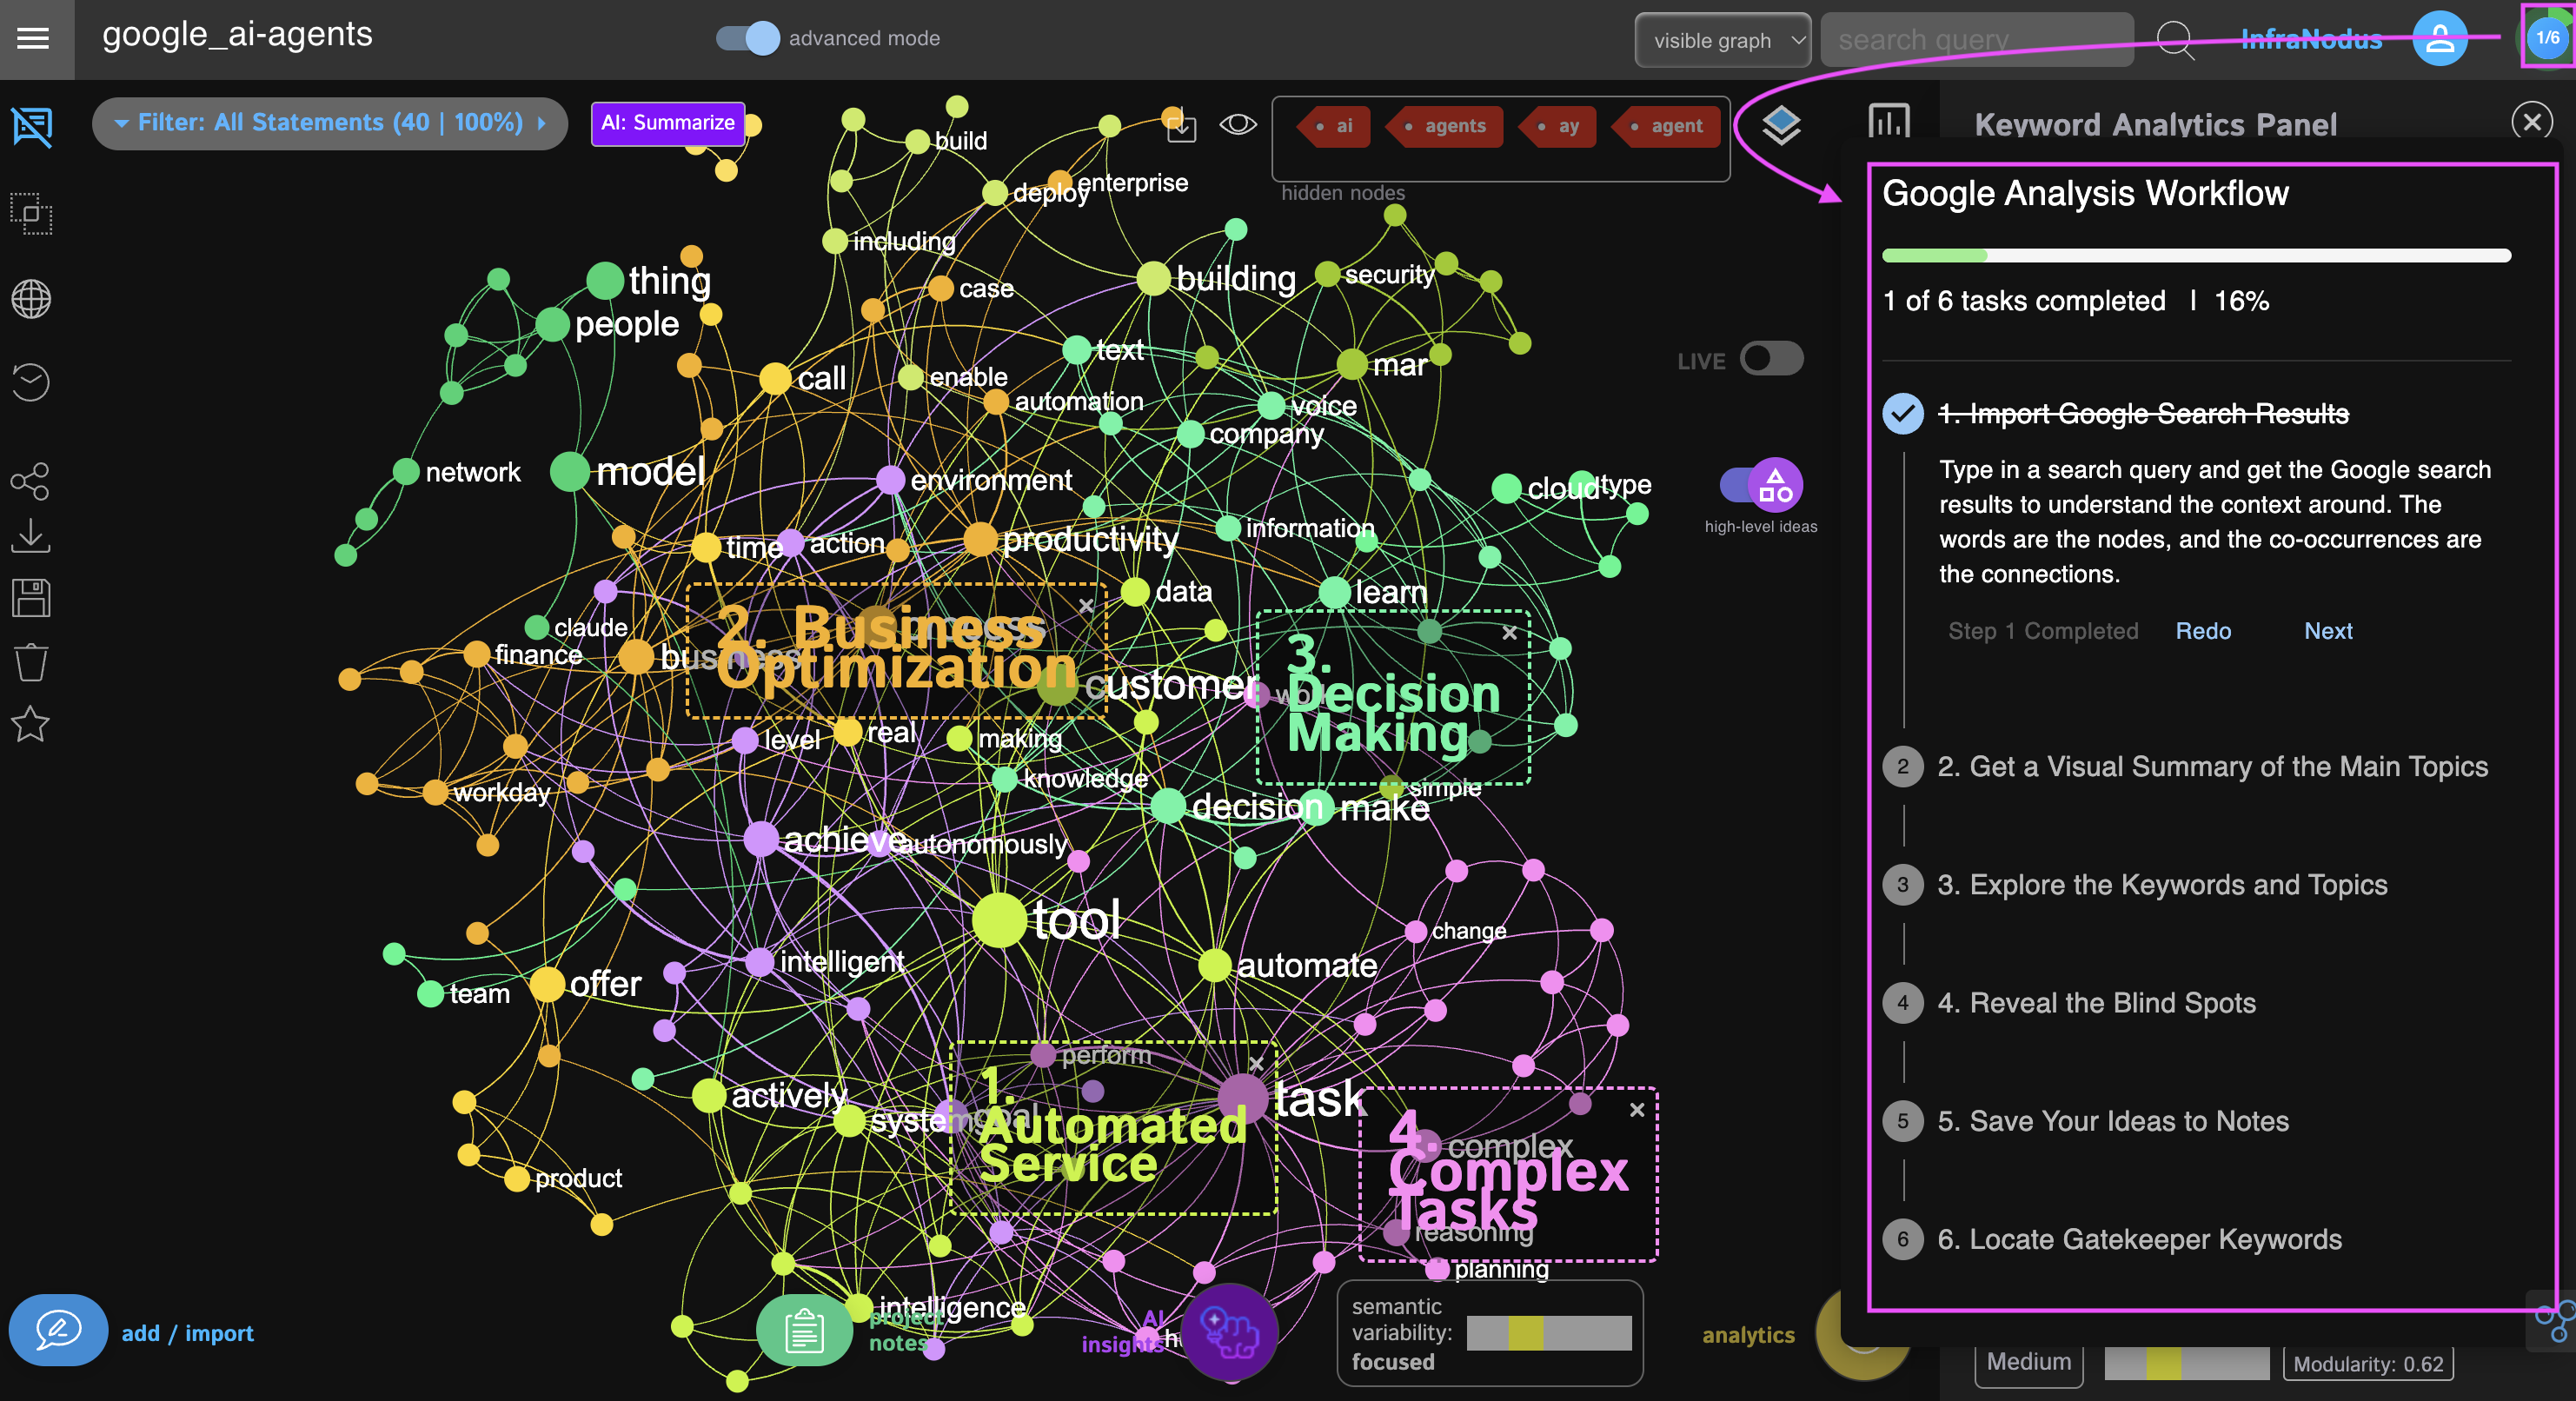Screen dimensions: 2576x1401
Task: Click the step 1 completed checkmark
Action: coord(1902,413)
